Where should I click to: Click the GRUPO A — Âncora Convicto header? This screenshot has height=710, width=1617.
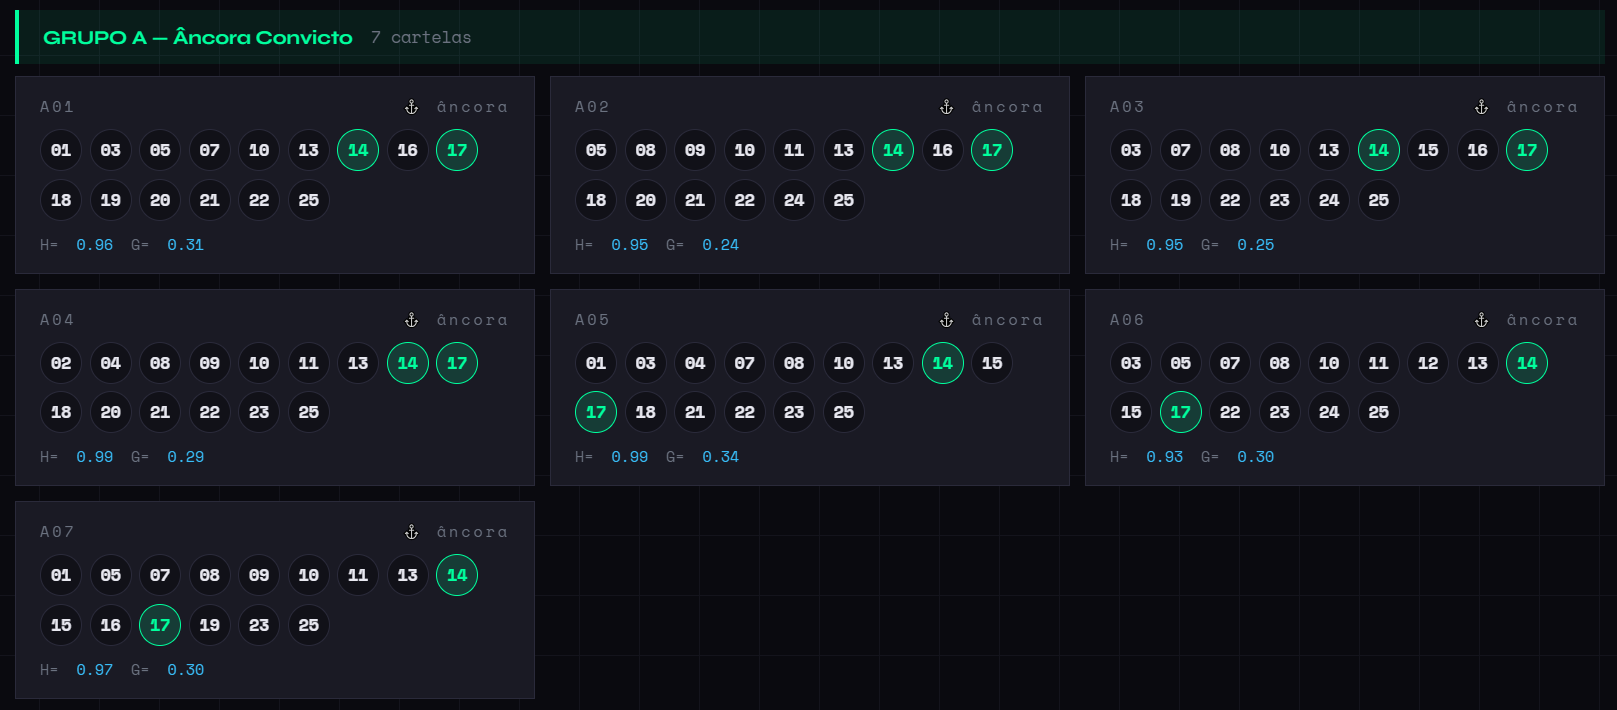(x=198, y=37)
